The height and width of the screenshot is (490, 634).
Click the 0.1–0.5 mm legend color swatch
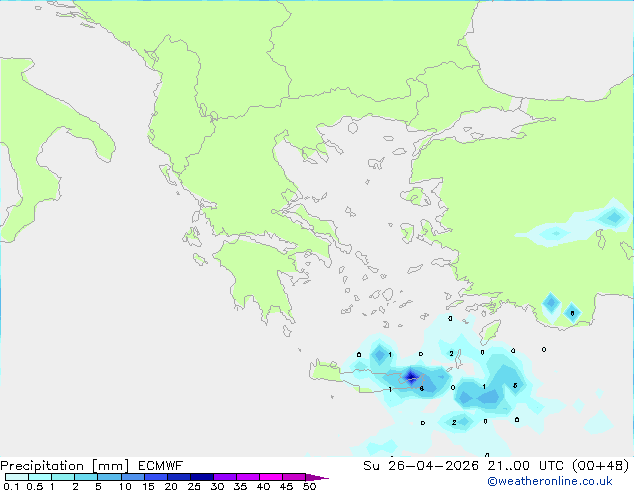tap(17, 477)
